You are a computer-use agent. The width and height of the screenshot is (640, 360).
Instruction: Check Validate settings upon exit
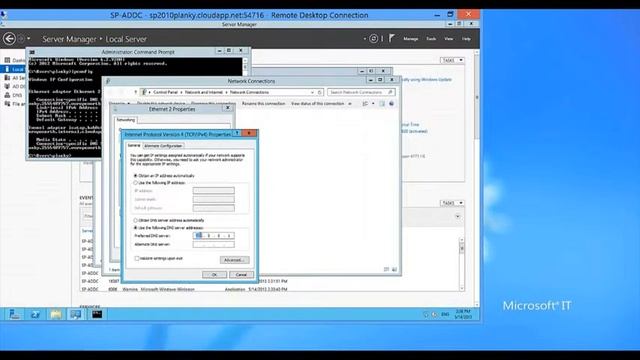coord(137,258)
